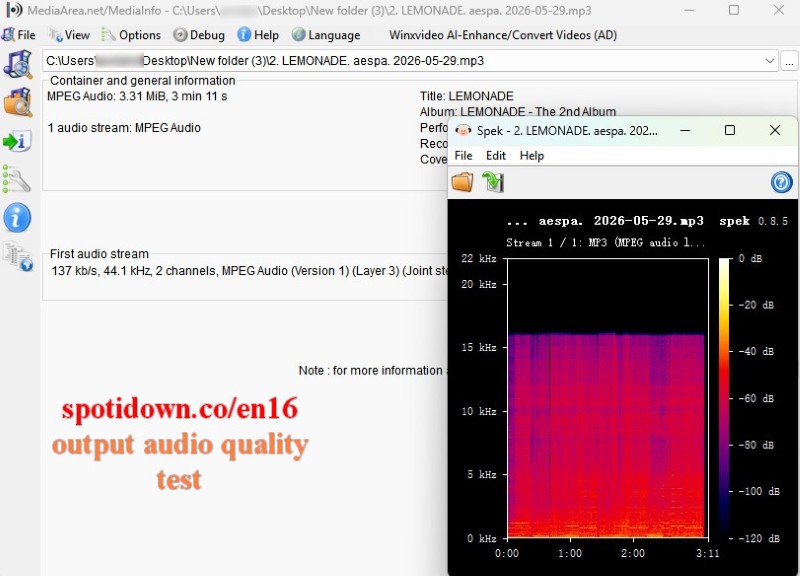Click the '3:11' time axis label in Spek

tap(708, 553)
